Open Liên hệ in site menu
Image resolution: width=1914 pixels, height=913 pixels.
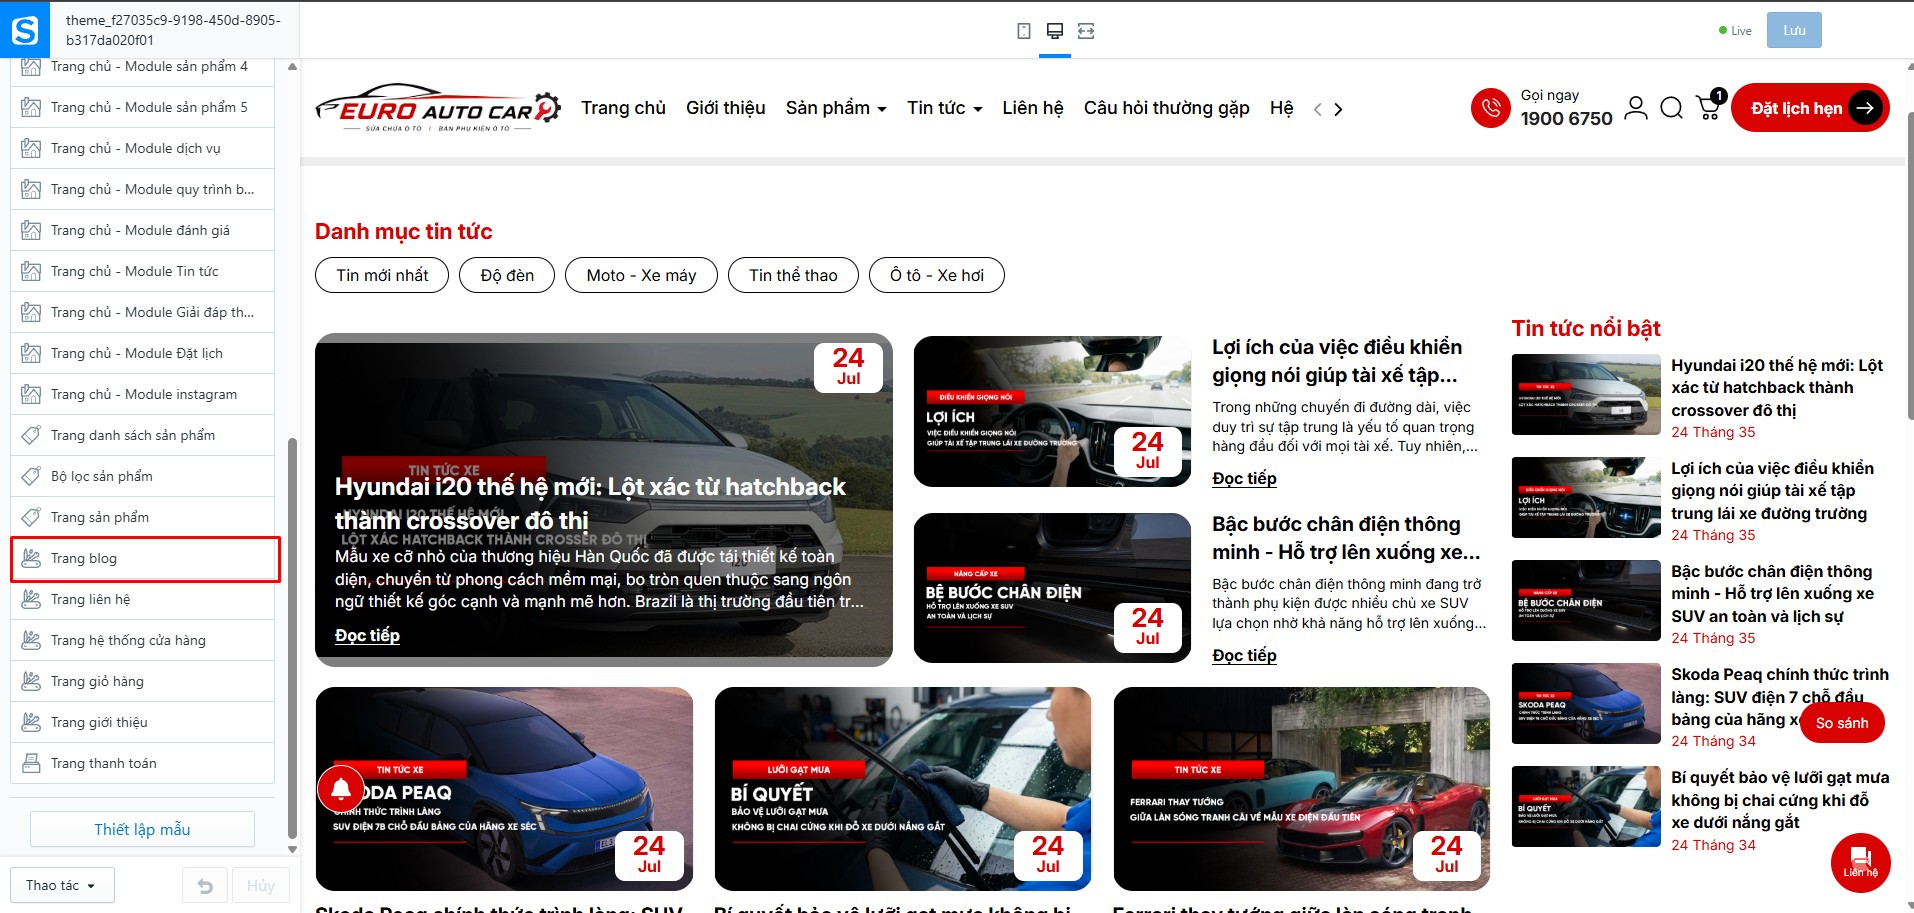point(1033,108)
